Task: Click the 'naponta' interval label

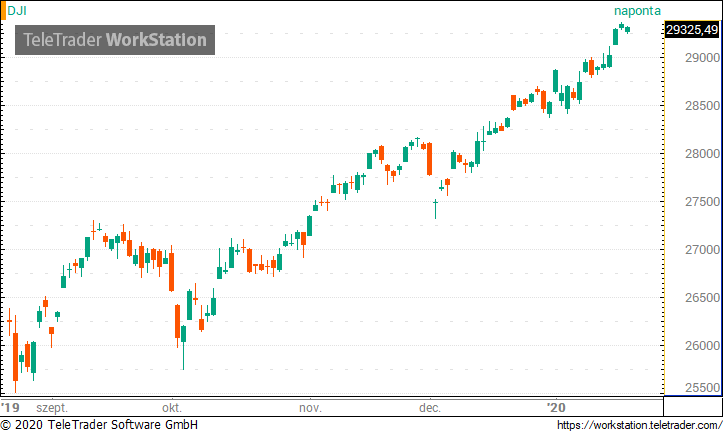Action: [637, 11]
